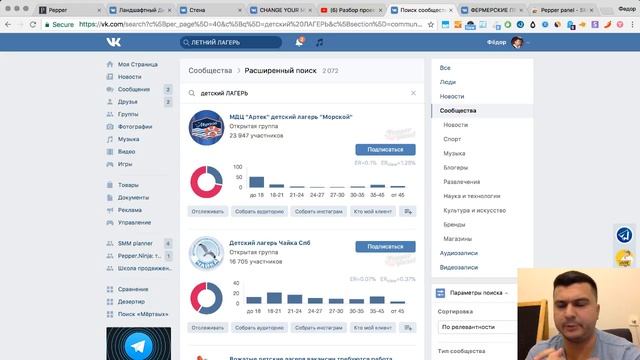Open МДЦ Артек Морской group title
The width and height of the screenshot is (640, 360).
[291, 117]
